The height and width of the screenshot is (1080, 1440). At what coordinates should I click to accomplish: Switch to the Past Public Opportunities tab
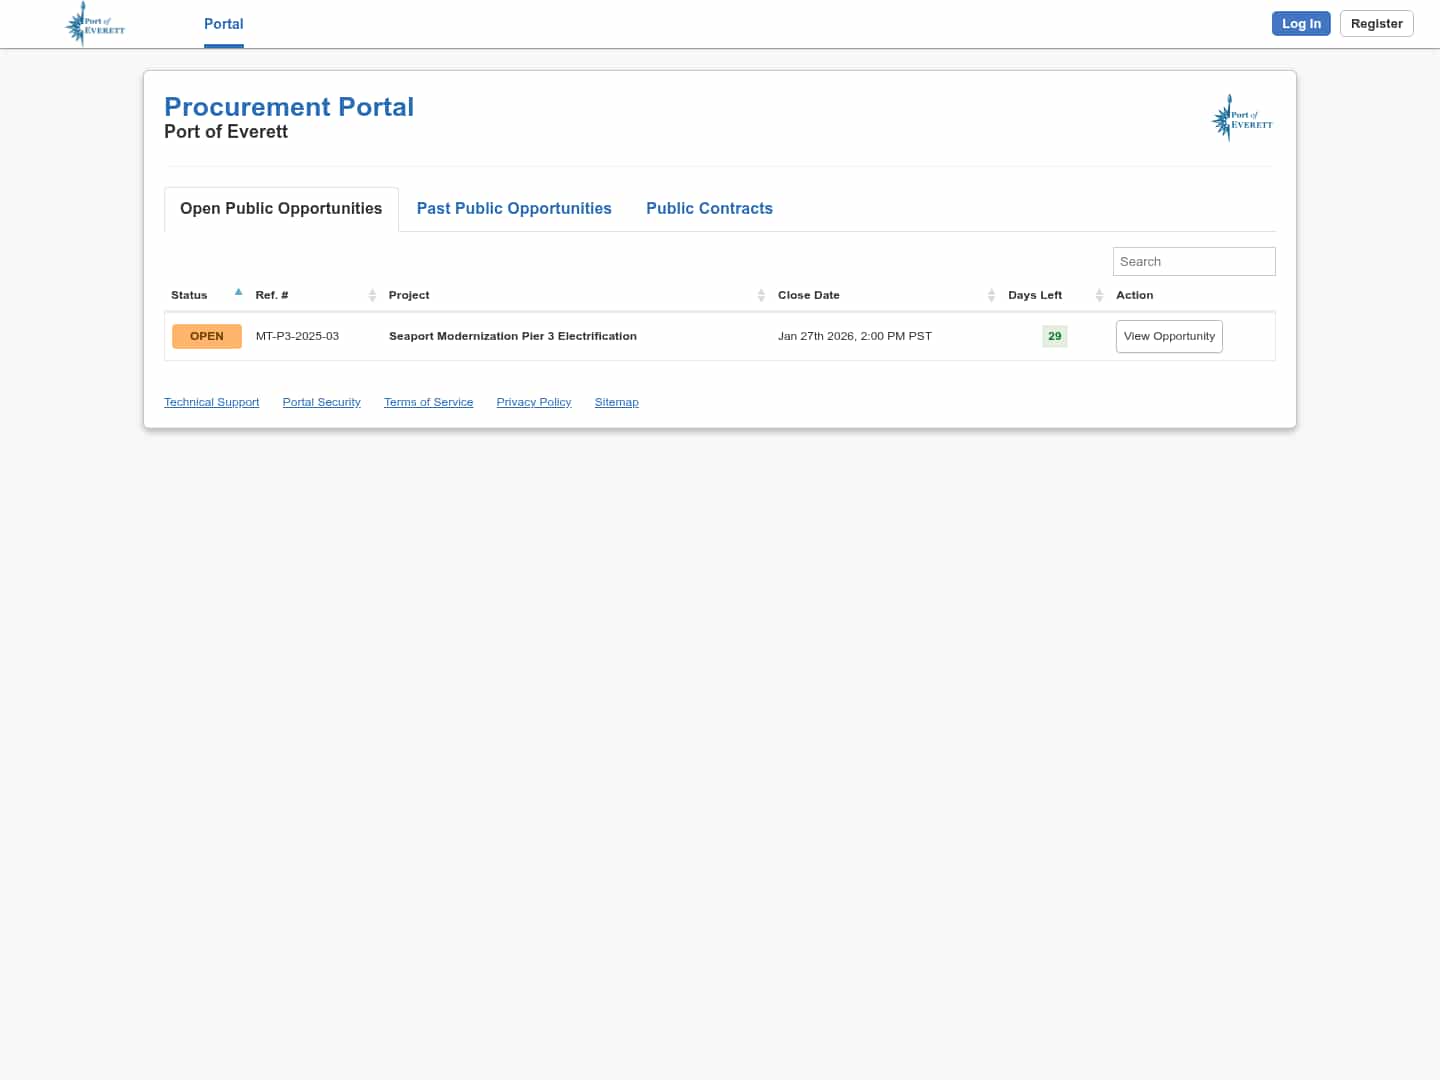coord(514,208)
